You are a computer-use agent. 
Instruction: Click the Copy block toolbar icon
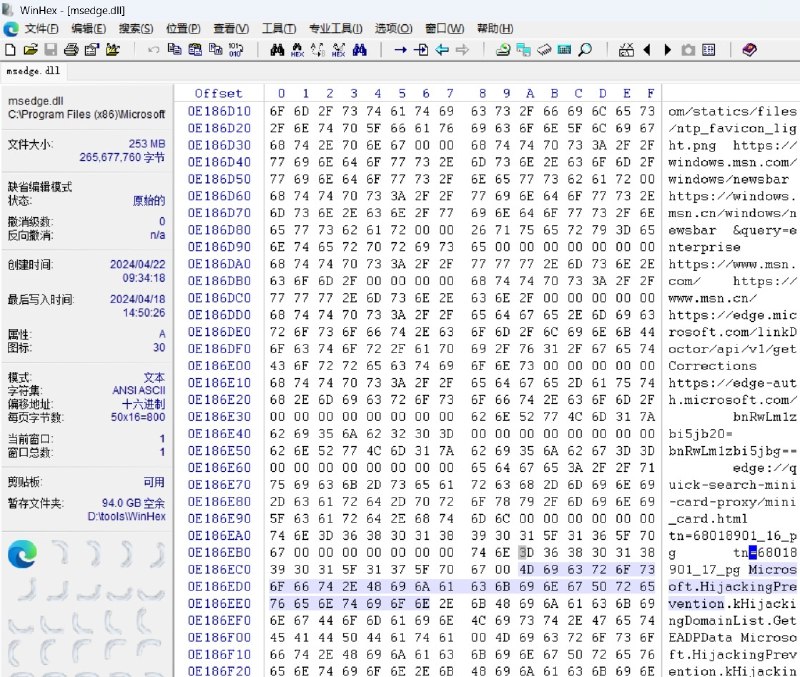(x=174, y=49)
